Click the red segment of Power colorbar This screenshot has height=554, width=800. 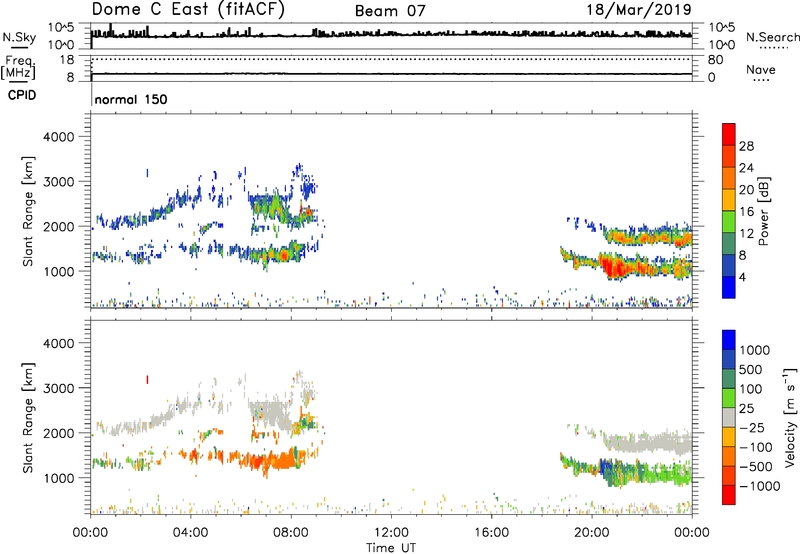click(x=729, y=134)
